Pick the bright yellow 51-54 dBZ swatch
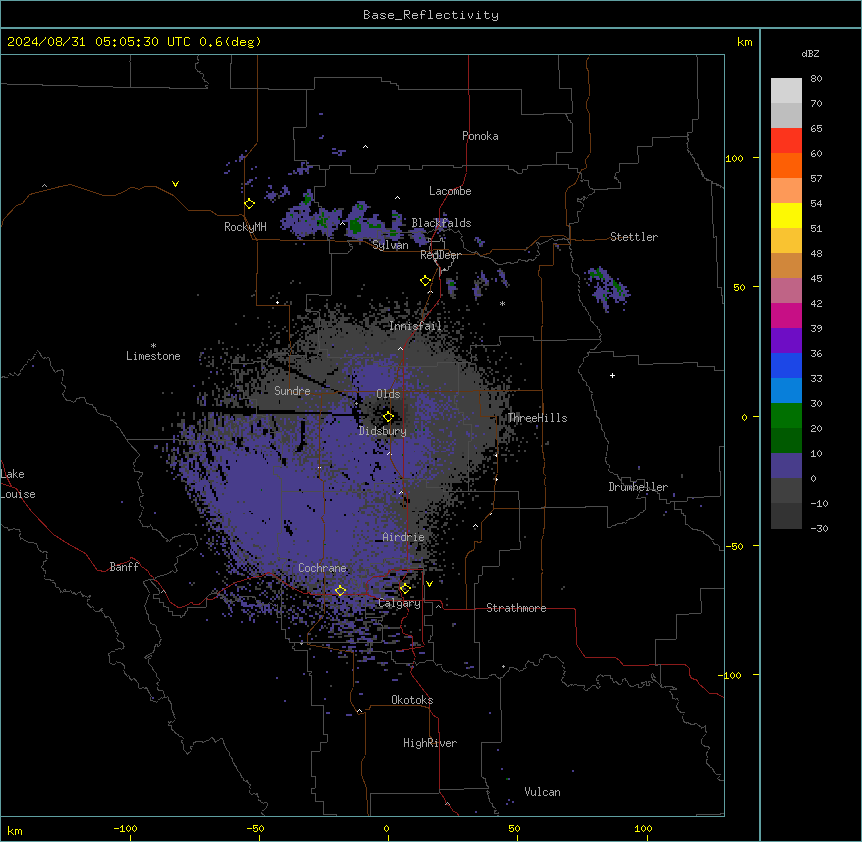This screenshot has width=862, height=842. (786, 215)
